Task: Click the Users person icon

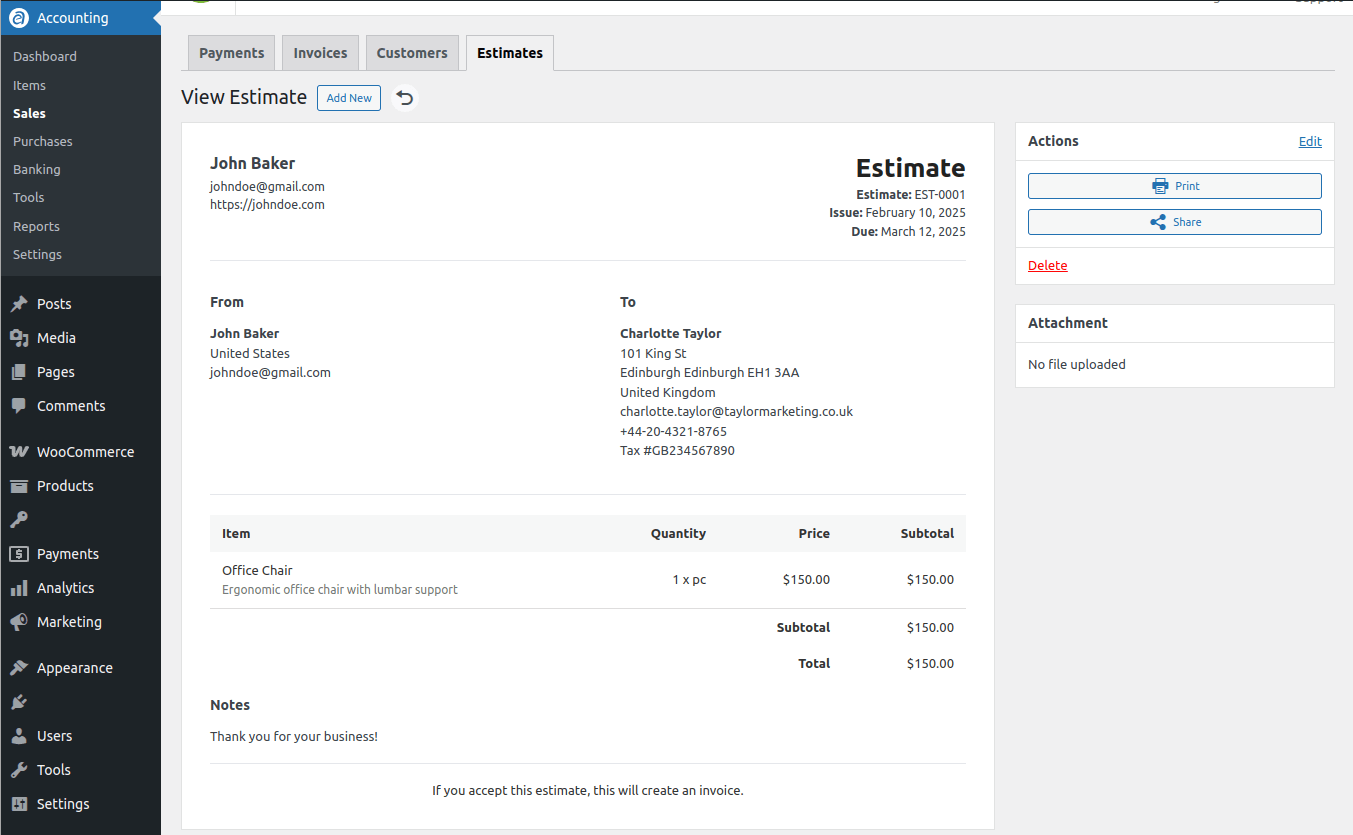Action: tap(19, 736)
